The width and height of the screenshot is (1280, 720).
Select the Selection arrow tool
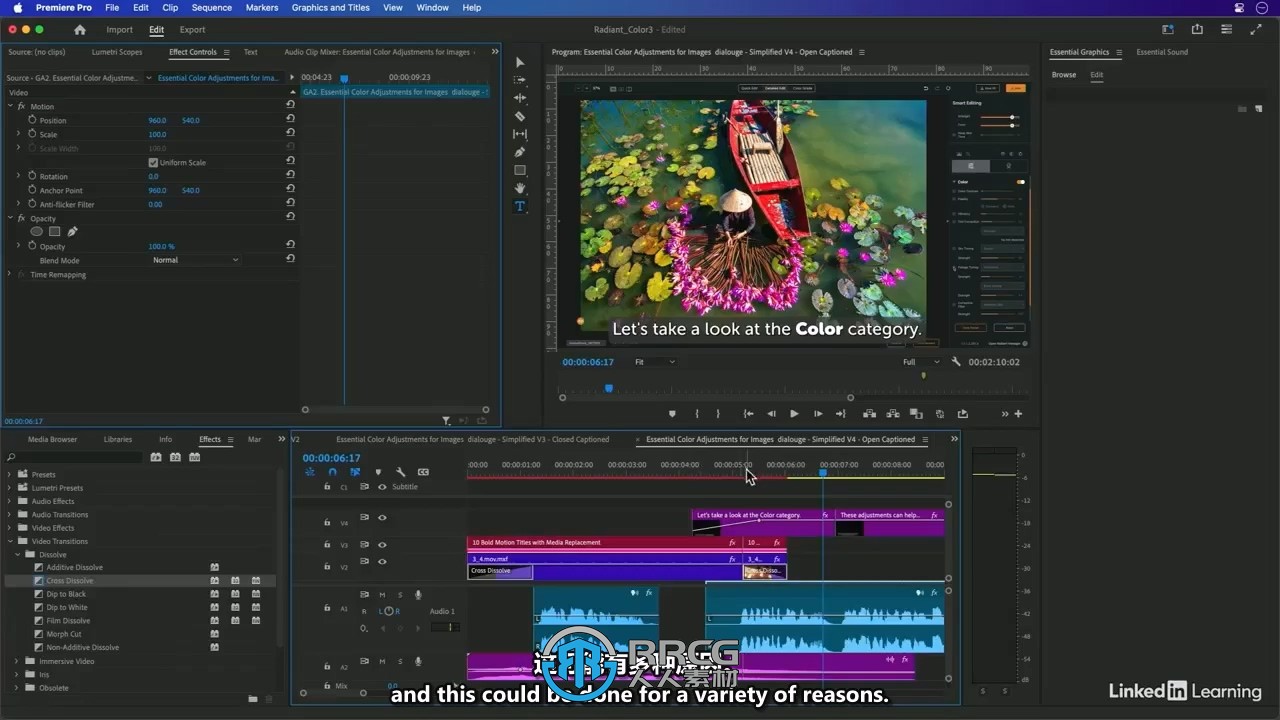pyautogui.click(x=520, y=62)
